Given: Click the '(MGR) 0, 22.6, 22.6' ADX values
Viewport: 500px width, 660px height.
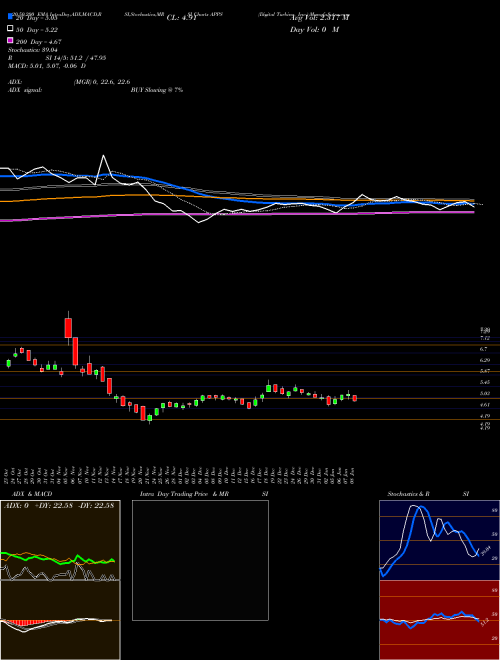Looking at the screenshot, I should click(x=101, y=82).
